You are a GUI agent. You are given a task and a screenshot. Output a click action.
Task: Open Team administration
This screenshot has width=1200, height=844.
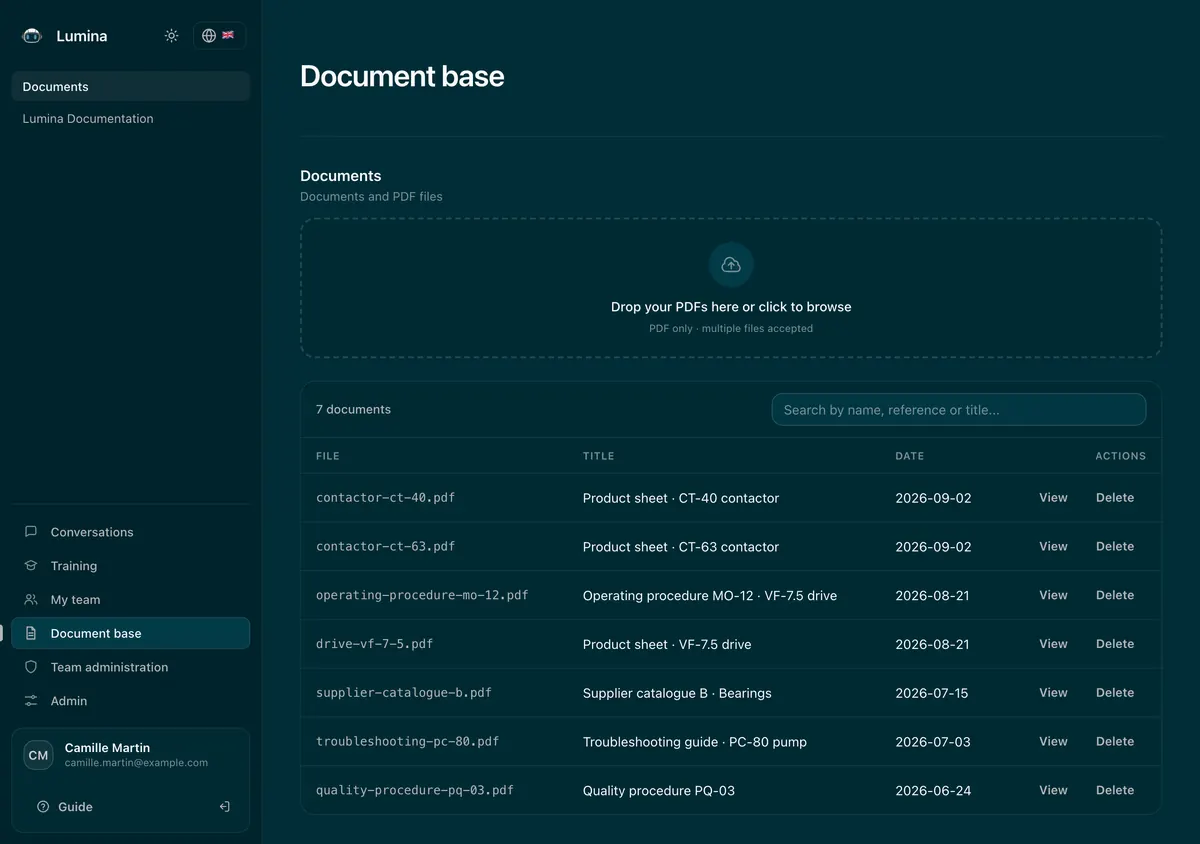[x=131, y=667]
